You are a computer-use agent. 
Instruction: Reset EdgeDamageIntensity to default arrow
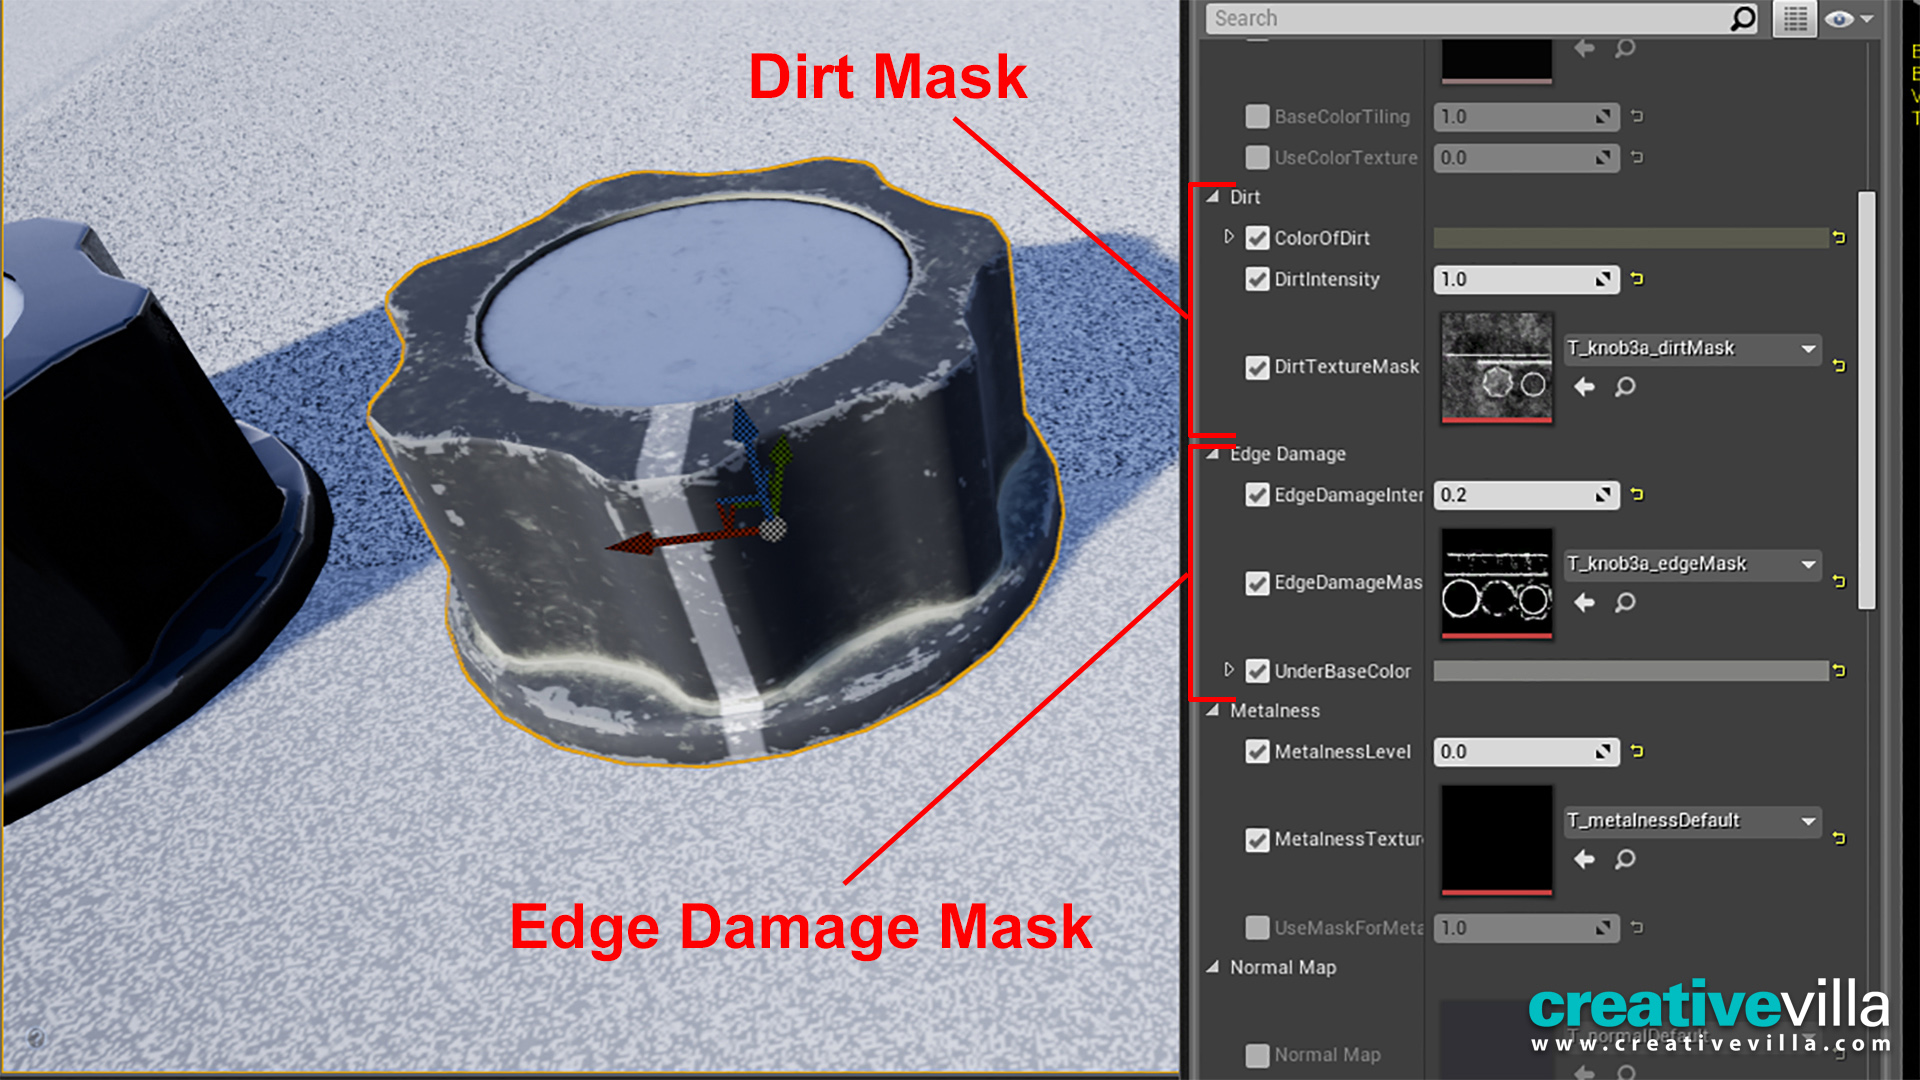click(x=1637, y=495)
